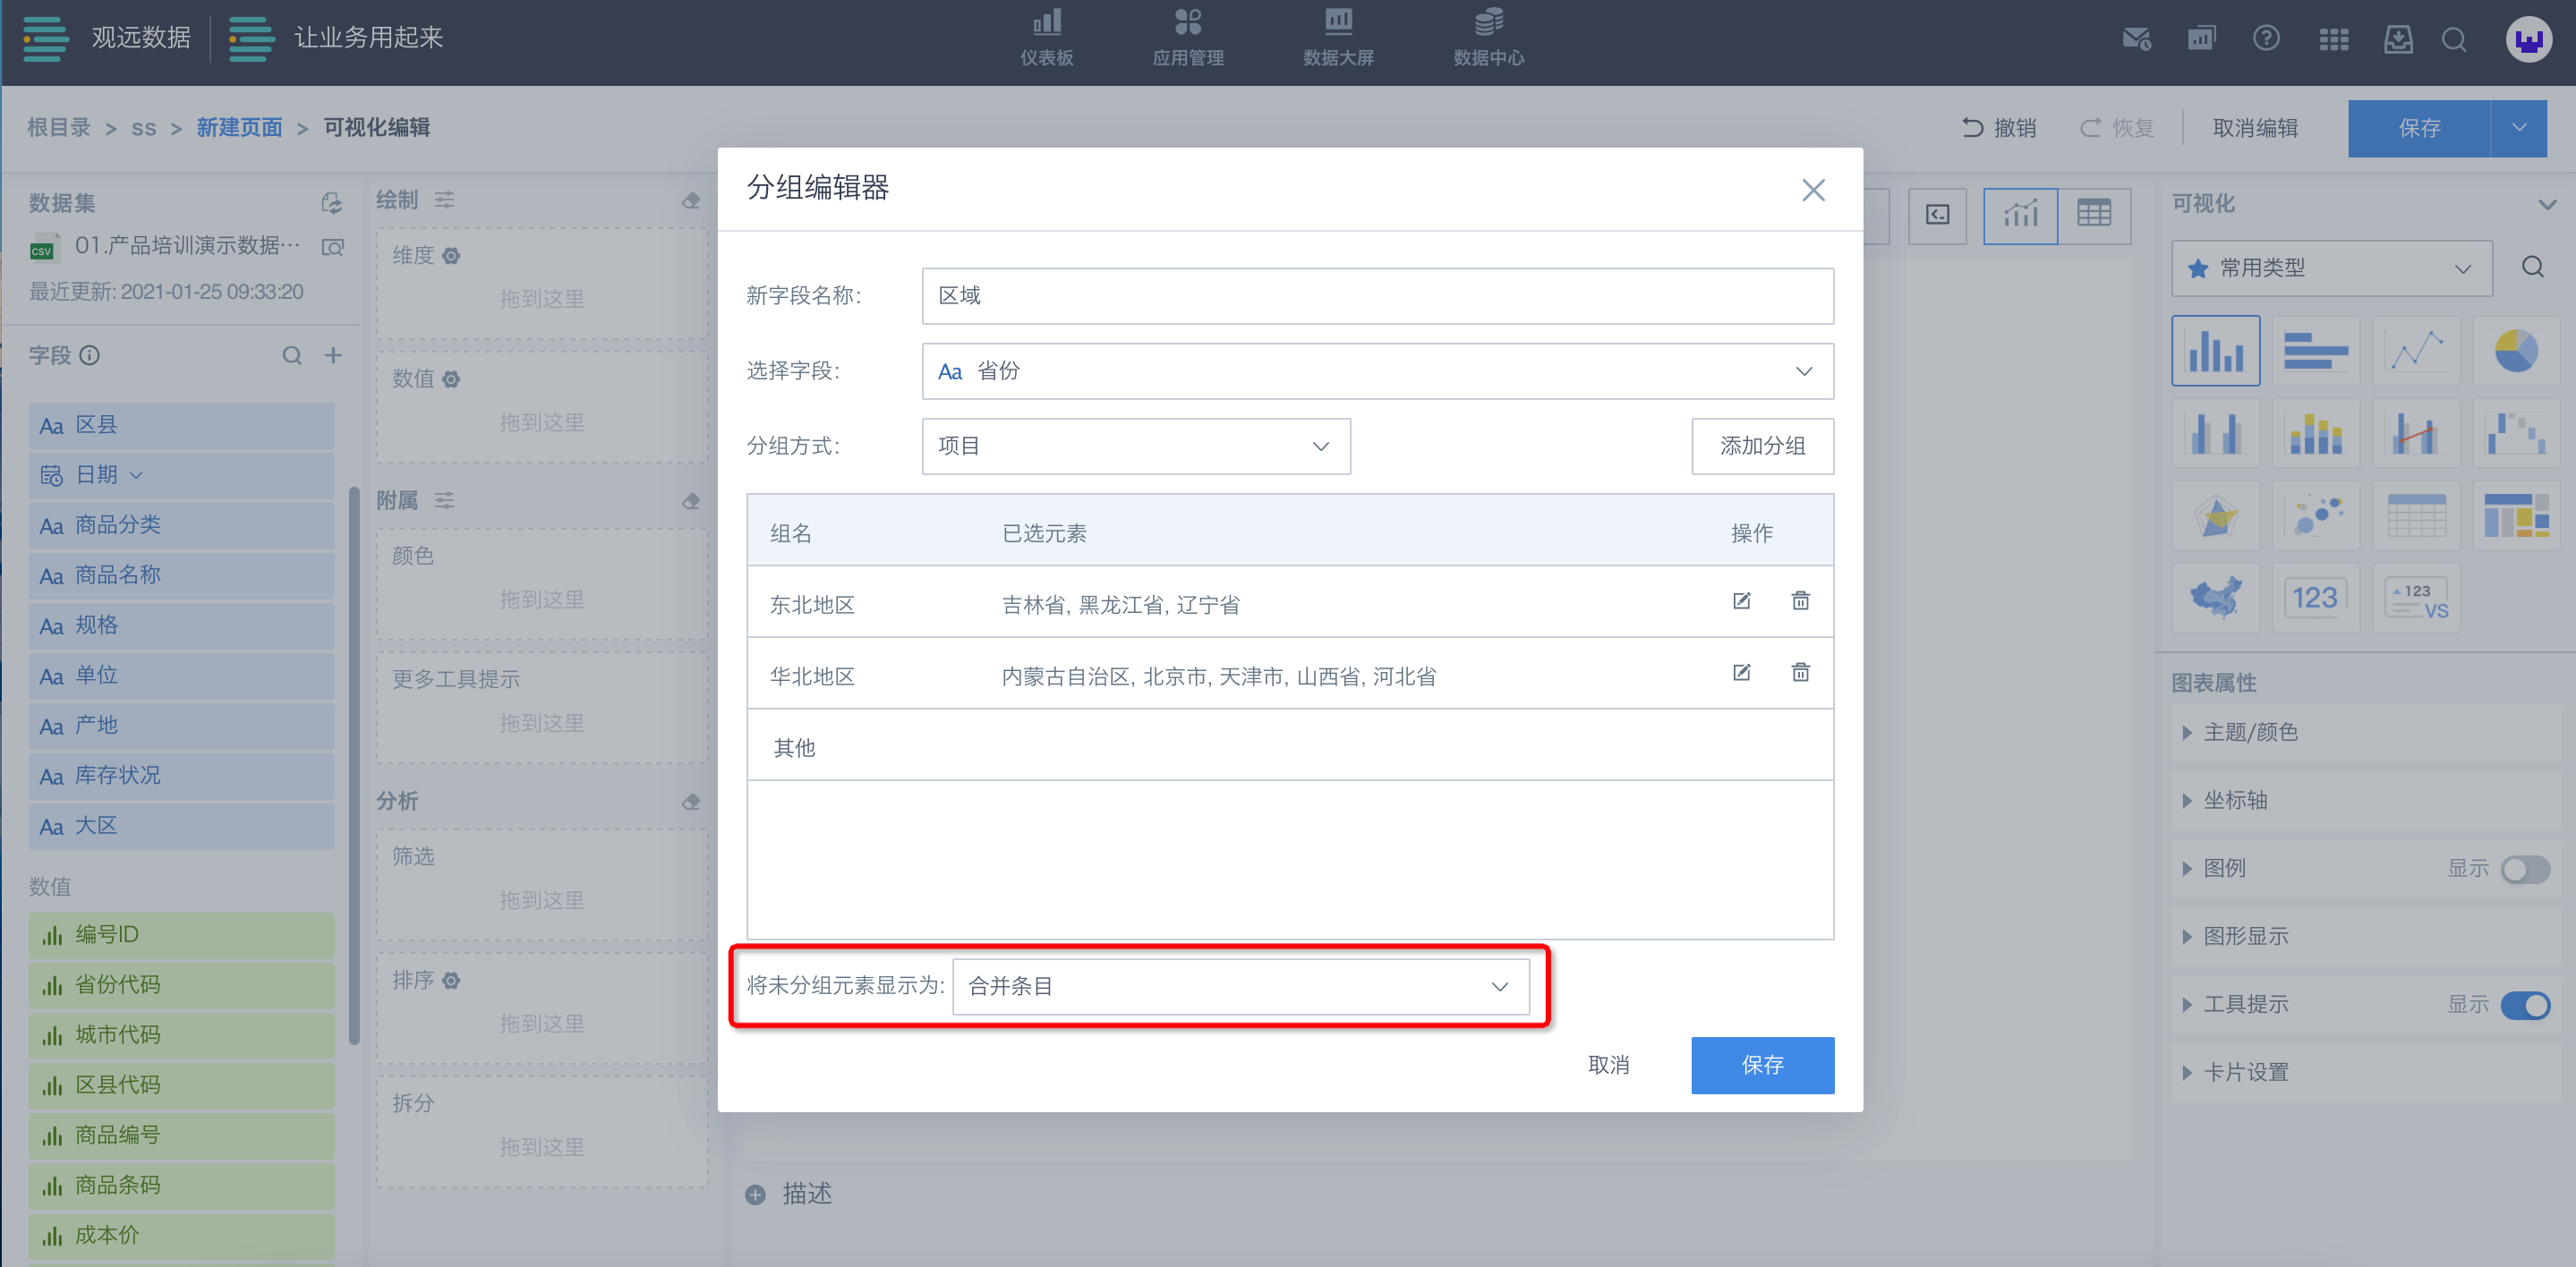Click the edit icon for 东北地区 group
Screen dimensions: 2576x1267
click(1741, 601)
